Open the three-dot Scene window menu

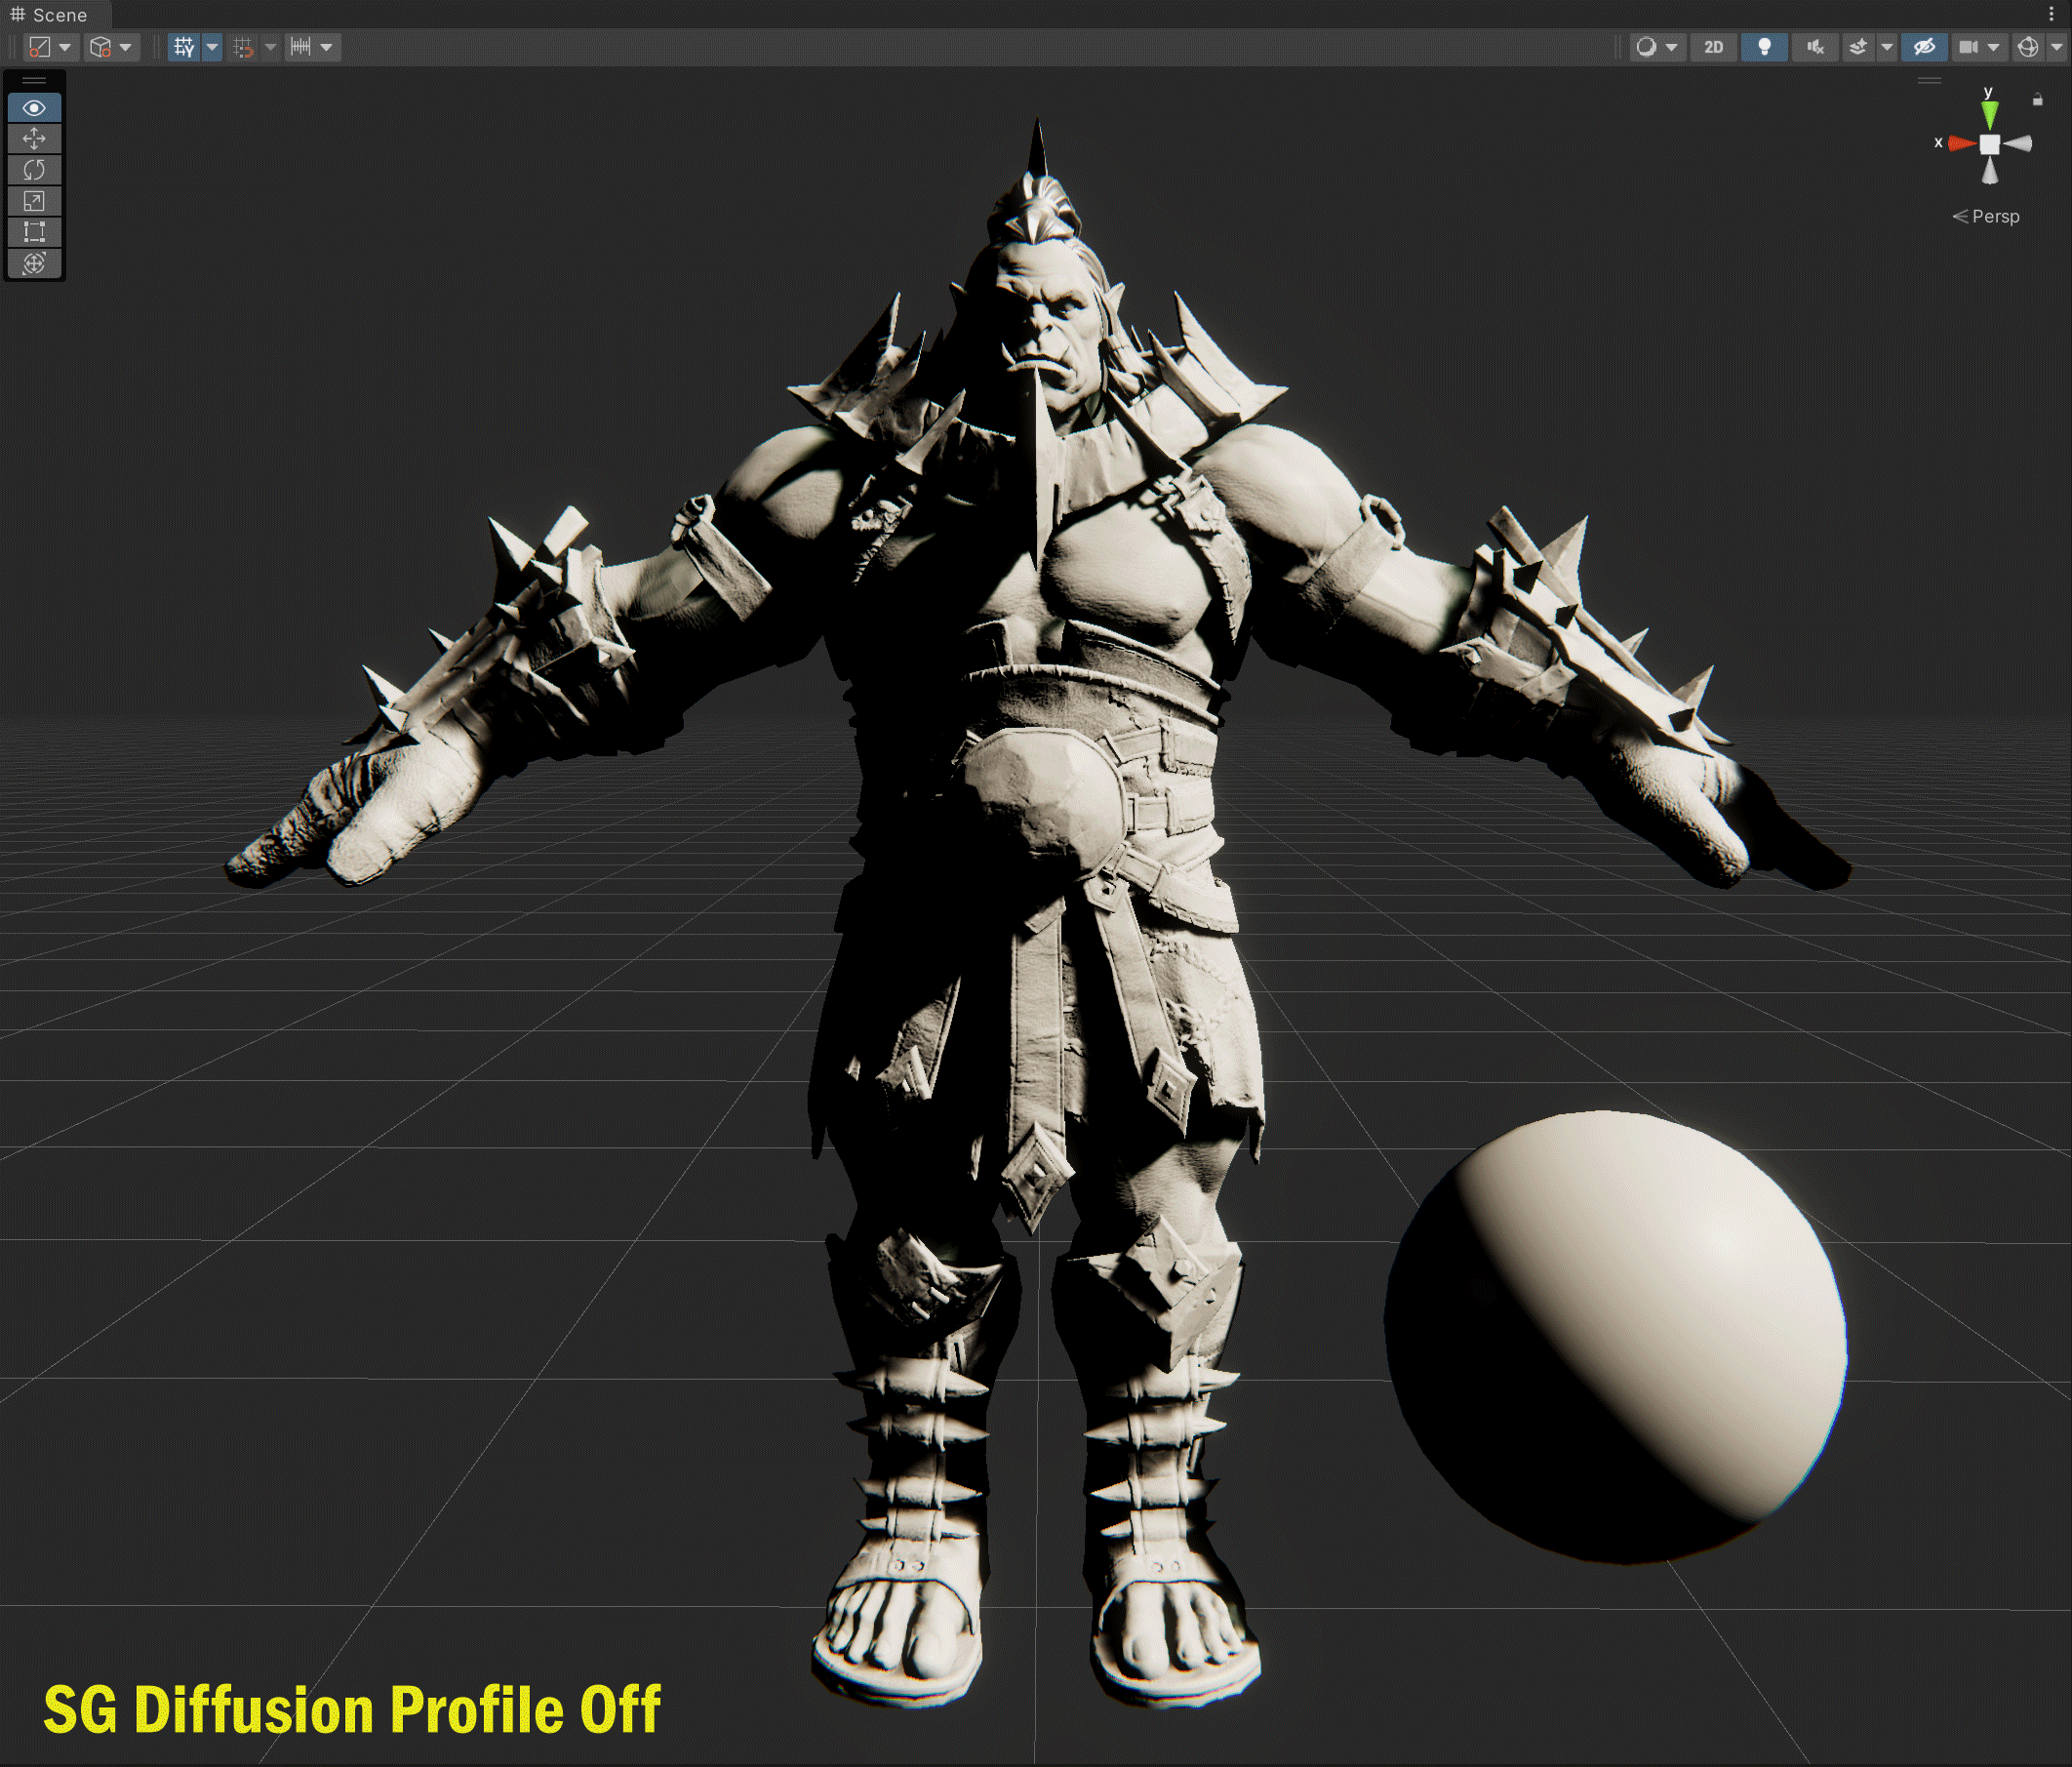point(2051,15)
